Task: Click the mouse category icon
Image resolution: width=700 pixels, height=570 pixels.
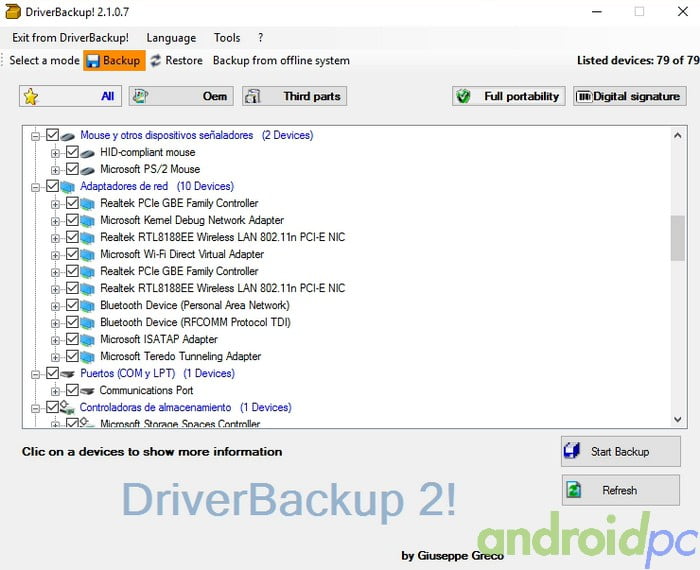Action: click(x=67, y=136)
